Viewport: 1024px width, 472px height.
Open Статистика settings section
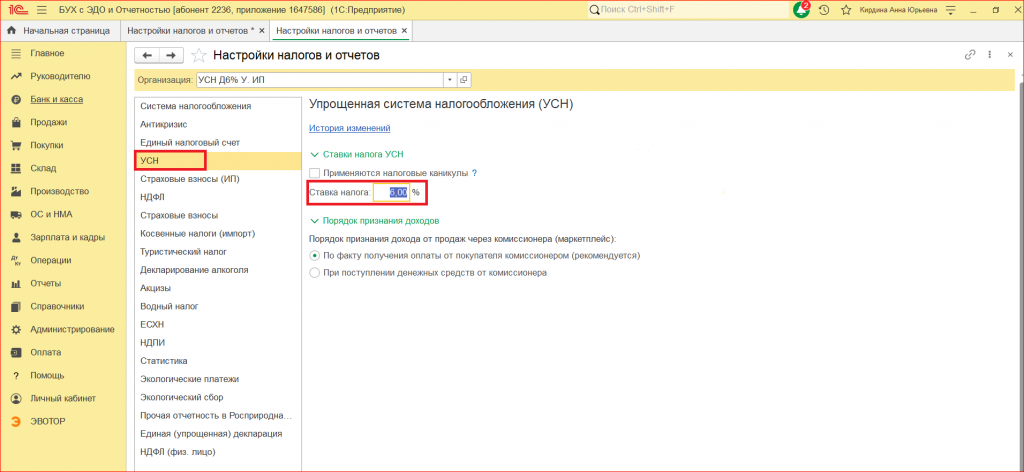coord(217,360)
